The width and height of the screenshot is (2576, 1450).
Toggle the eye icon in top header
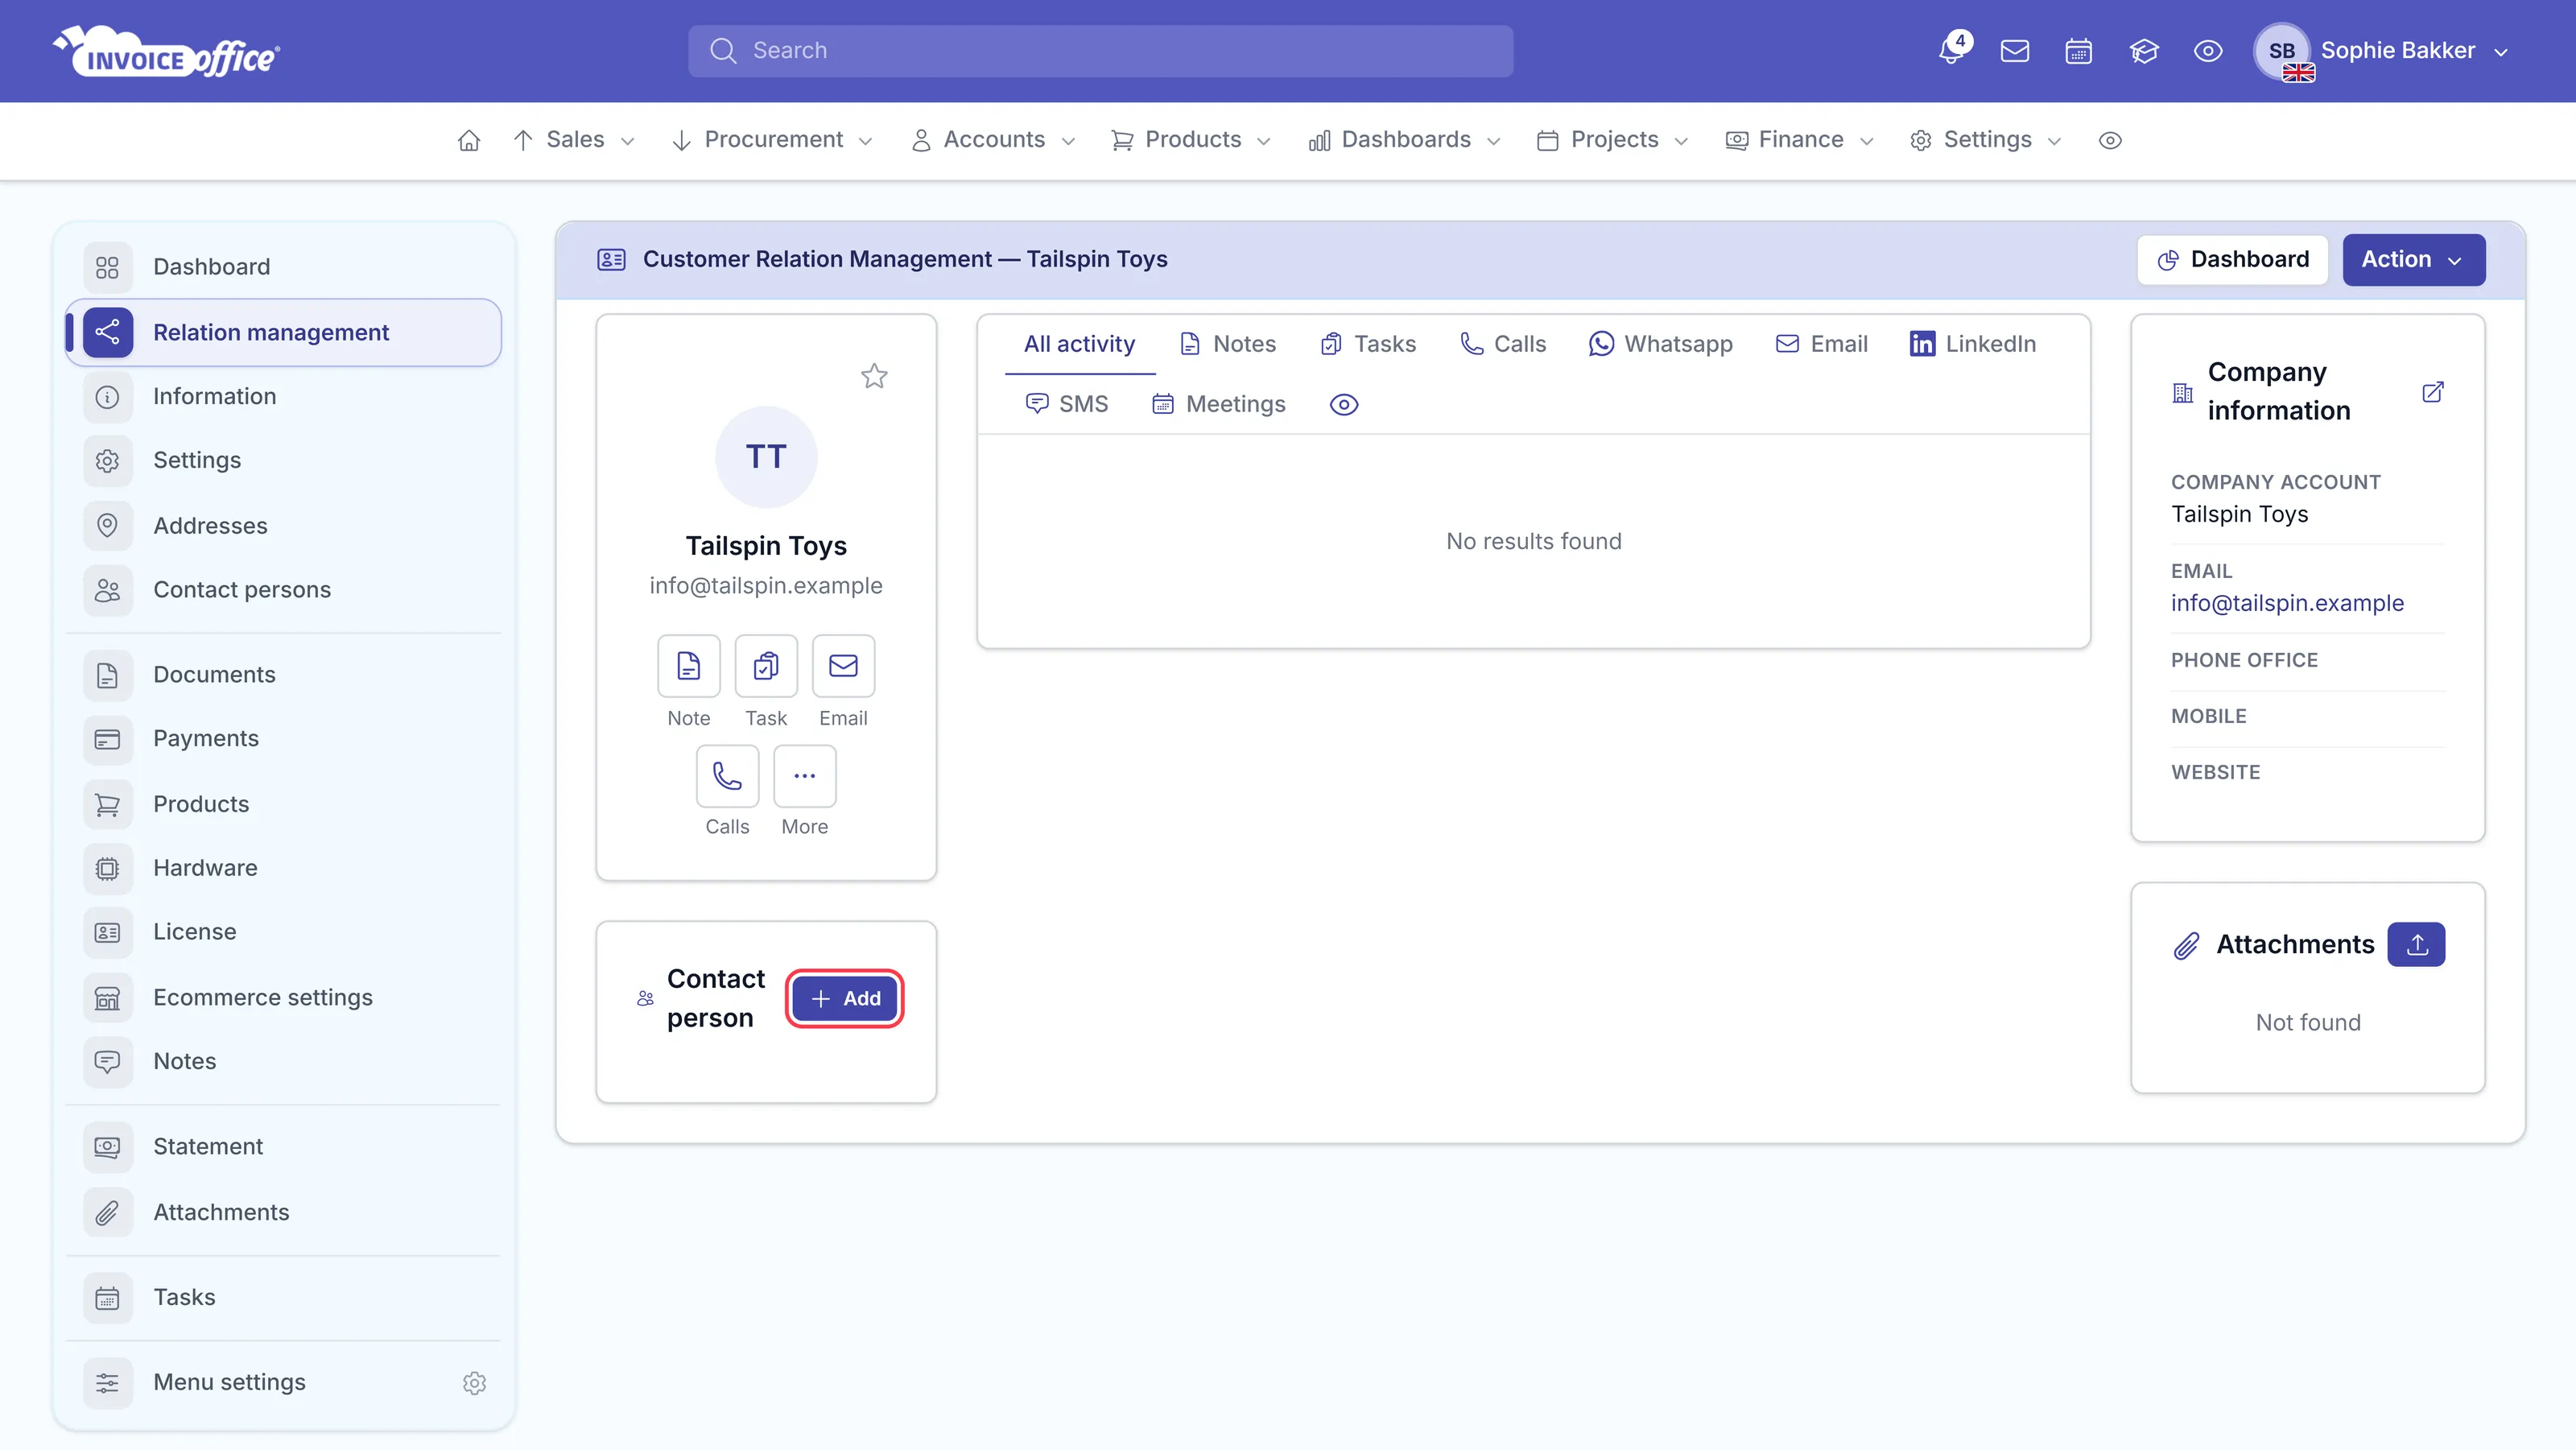pyautogui.click(x=2207, y=51)
